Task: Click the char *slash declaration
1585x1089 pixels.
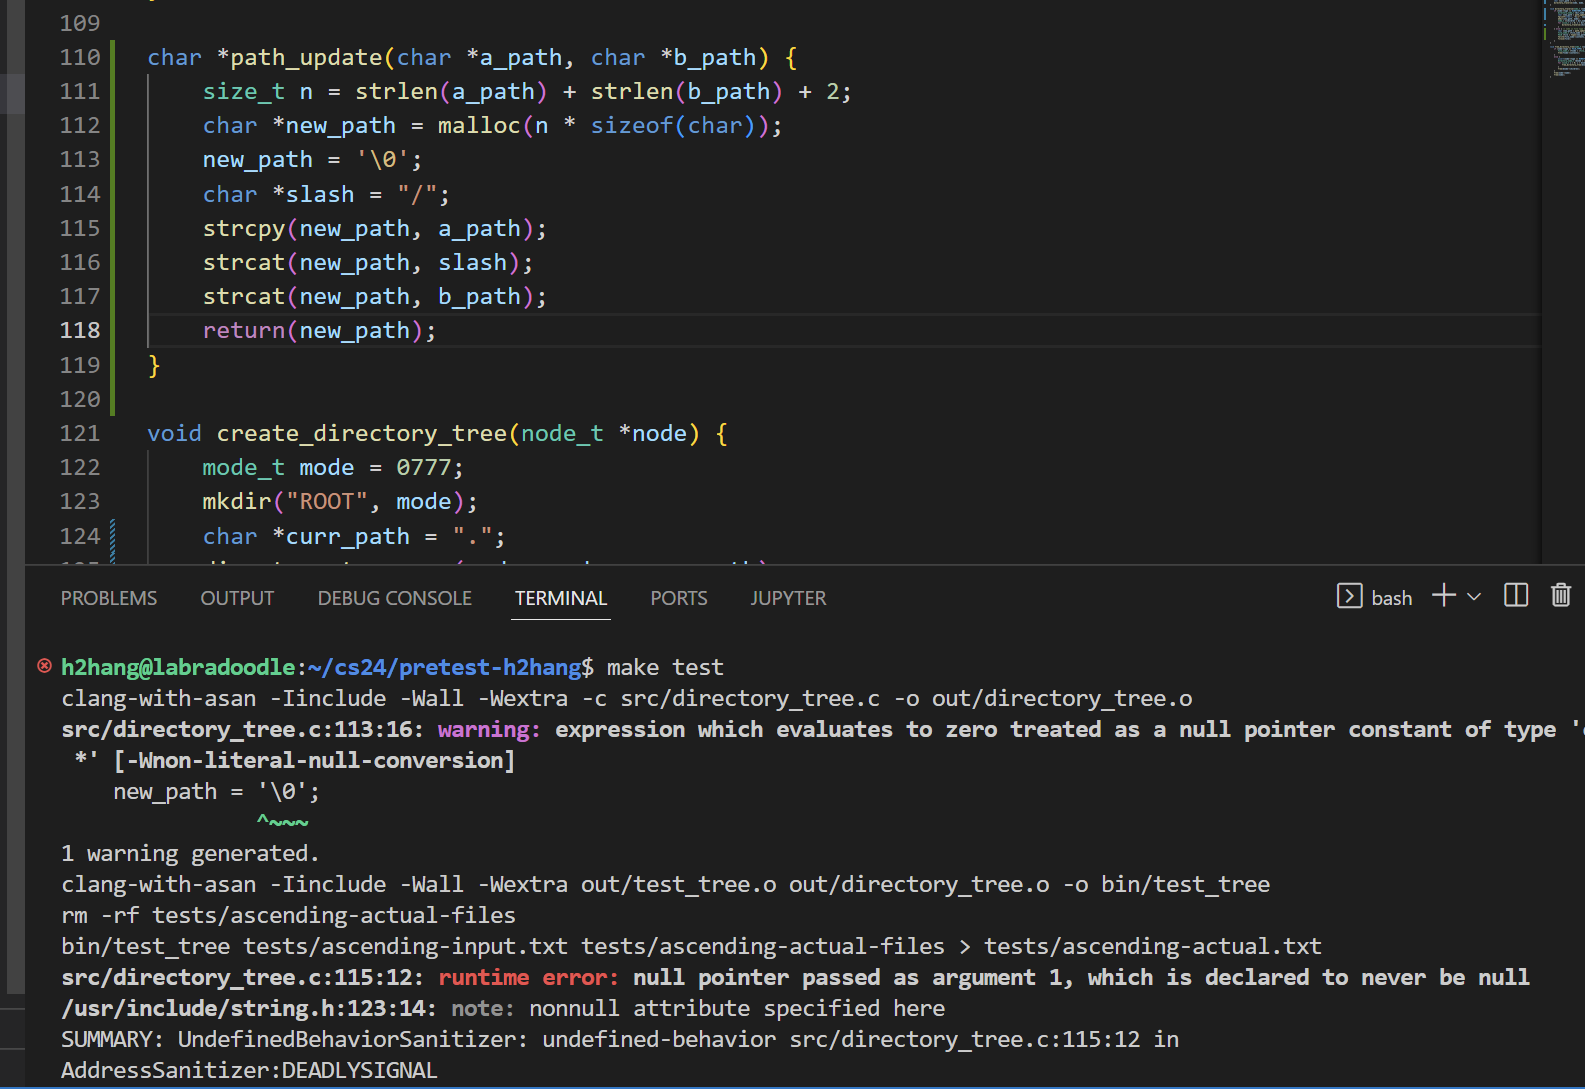Action: 326,195
